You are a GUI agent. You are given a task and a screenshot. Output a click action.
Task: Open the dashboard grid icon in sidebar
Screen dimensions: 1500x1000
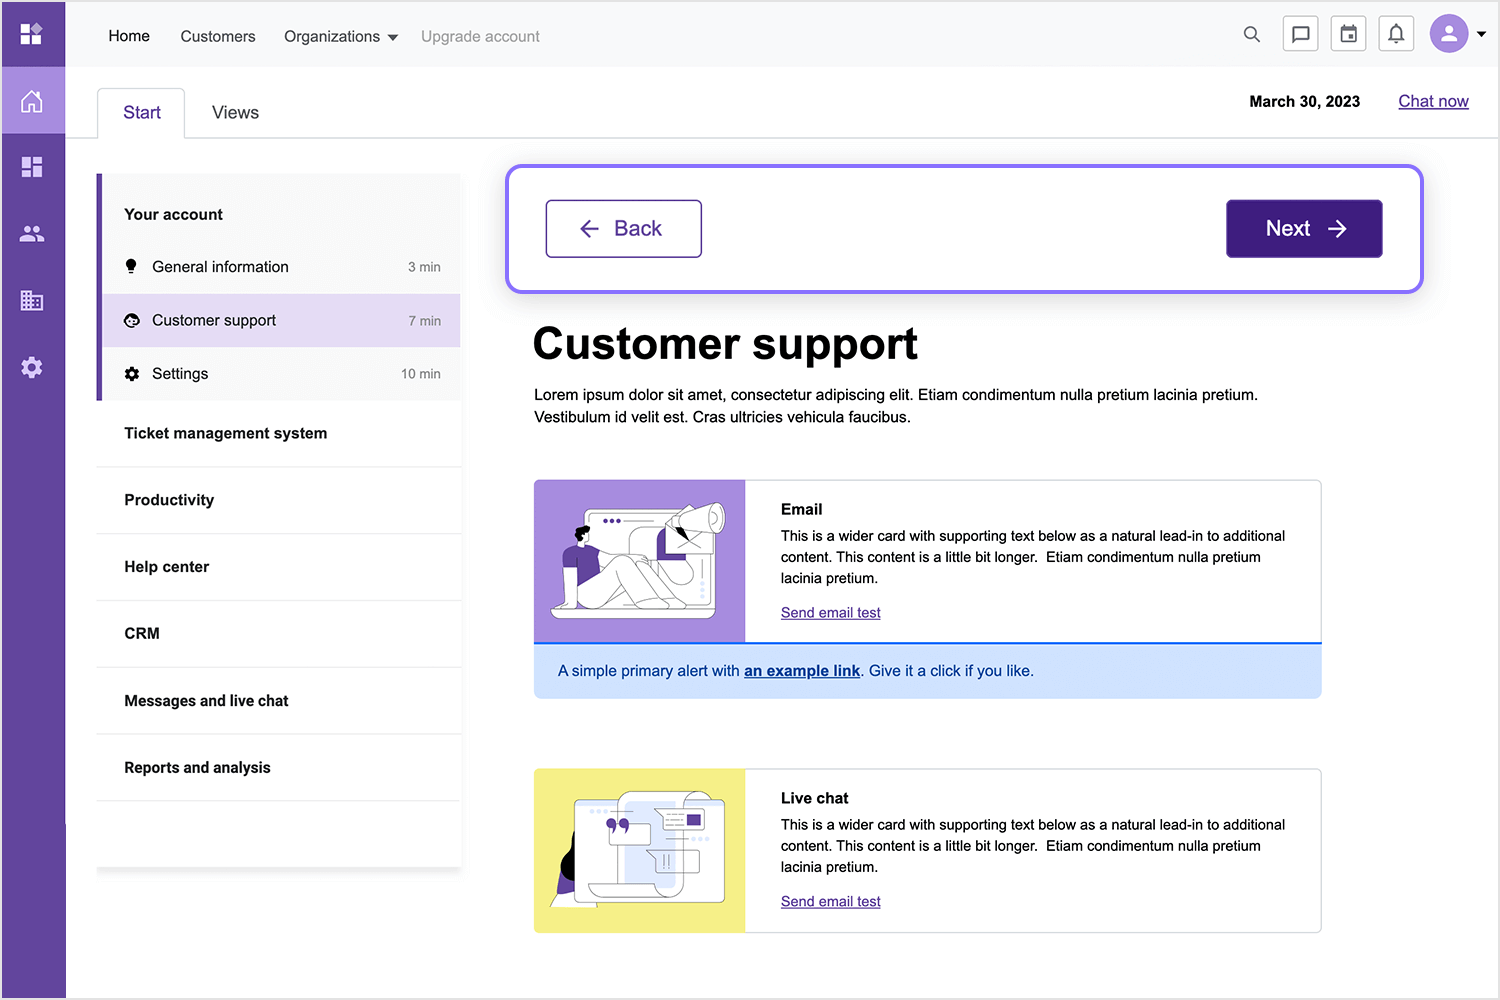click(x=32, y=167)
